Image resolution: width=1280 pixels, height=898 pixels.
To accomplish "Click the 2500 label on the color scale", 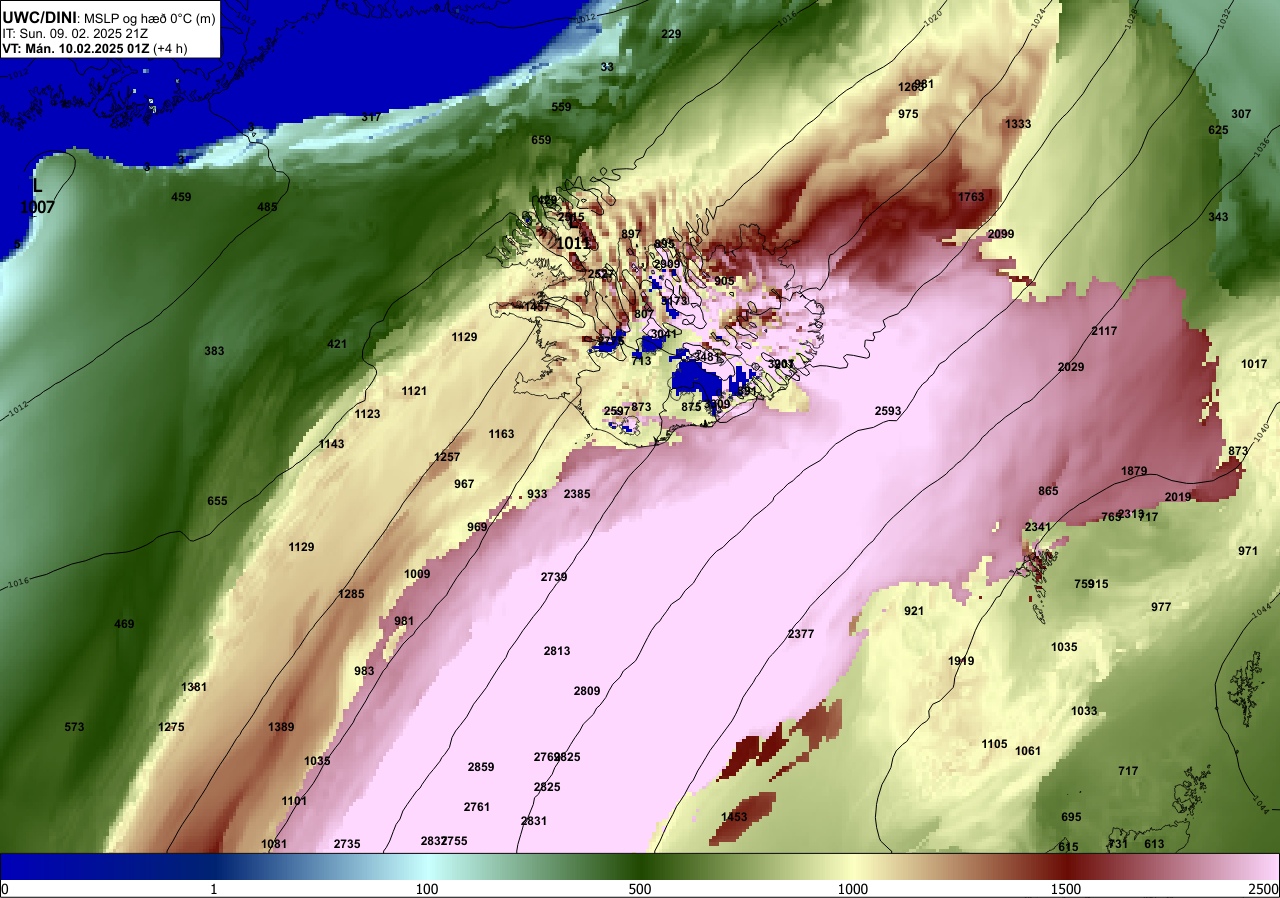I will point(1264,889).
